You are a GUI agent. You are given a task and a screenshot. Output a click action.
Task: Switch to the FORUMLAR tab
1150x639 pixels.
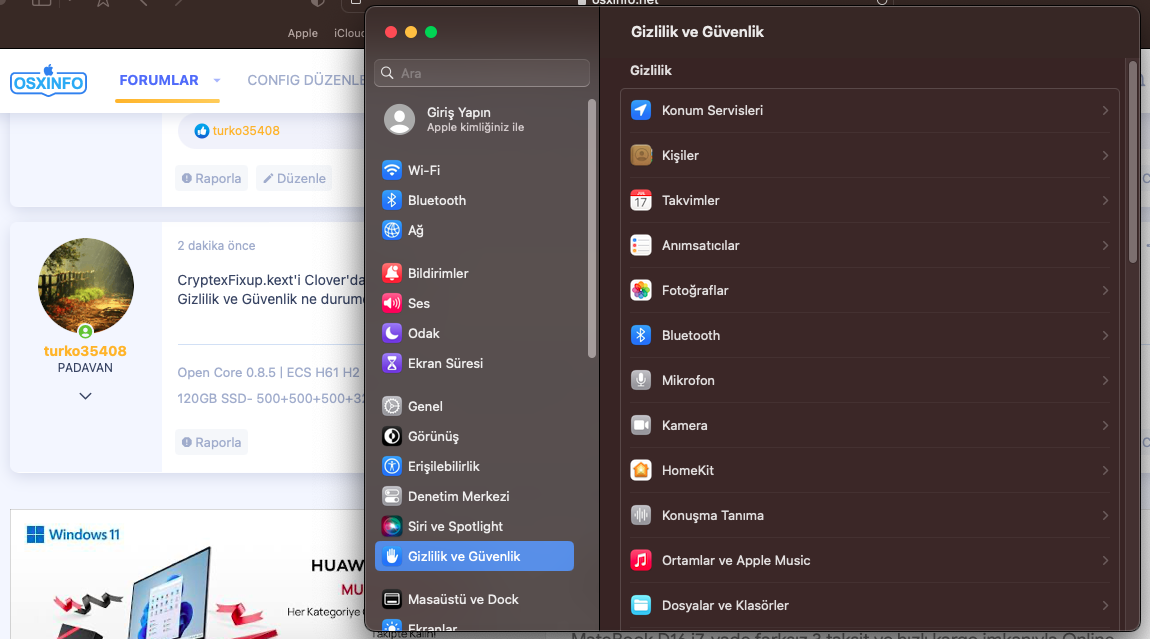pyautogui.click(x=159, y=80)
